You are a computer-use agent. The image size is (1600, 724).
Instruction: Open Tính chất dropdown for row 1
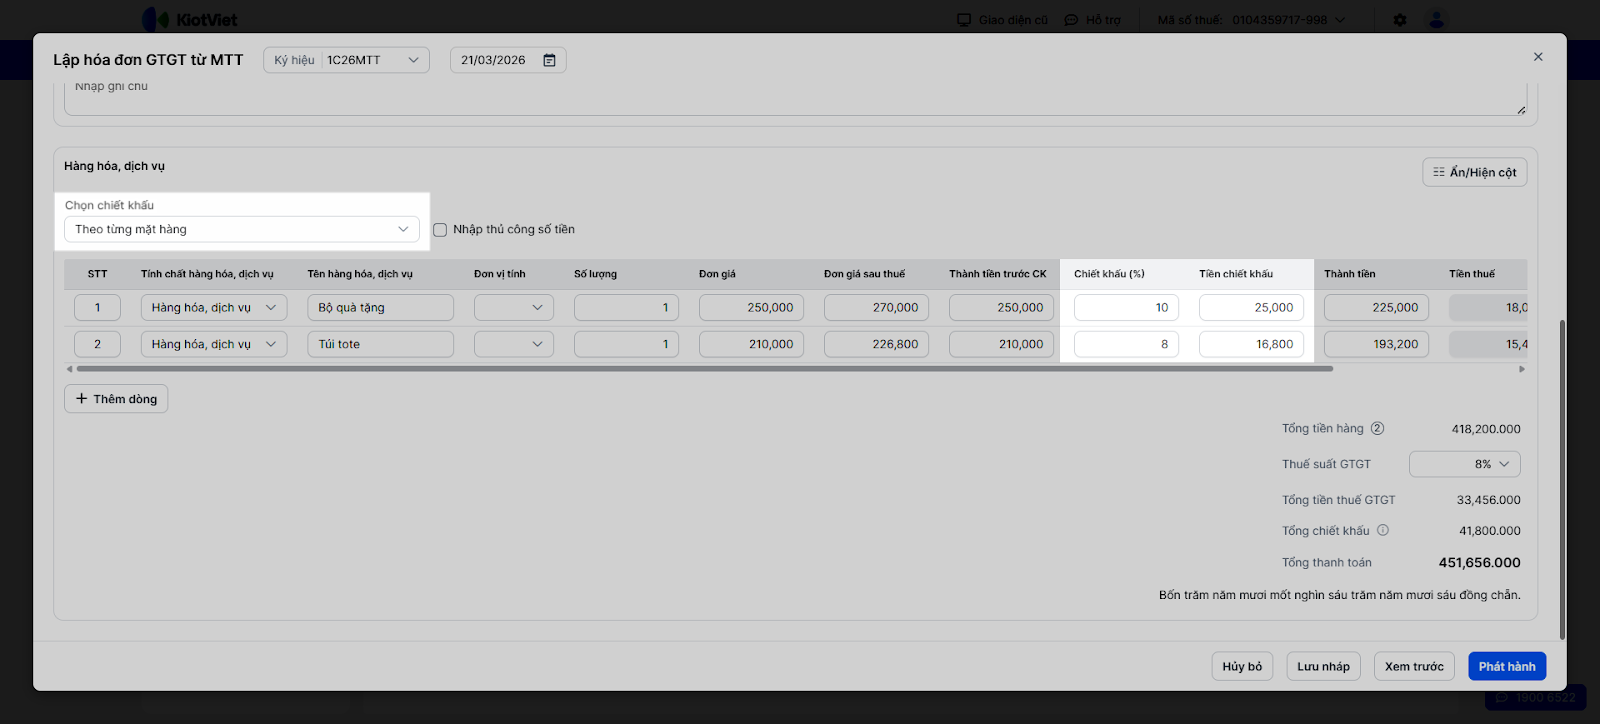click(214, 307)
